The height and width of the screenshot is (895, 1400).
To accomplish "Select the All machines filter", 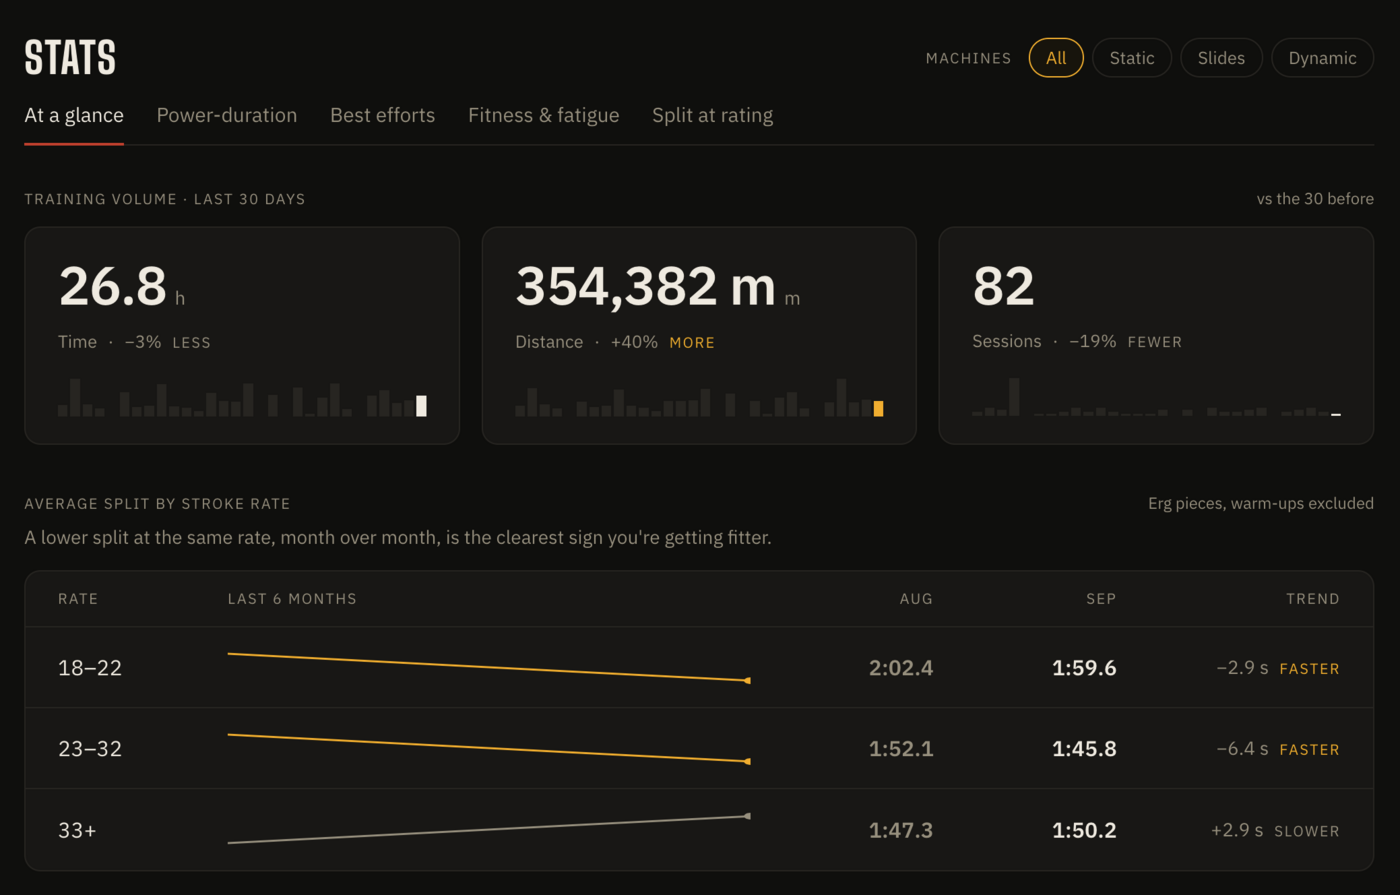I will pos(1056,58).
